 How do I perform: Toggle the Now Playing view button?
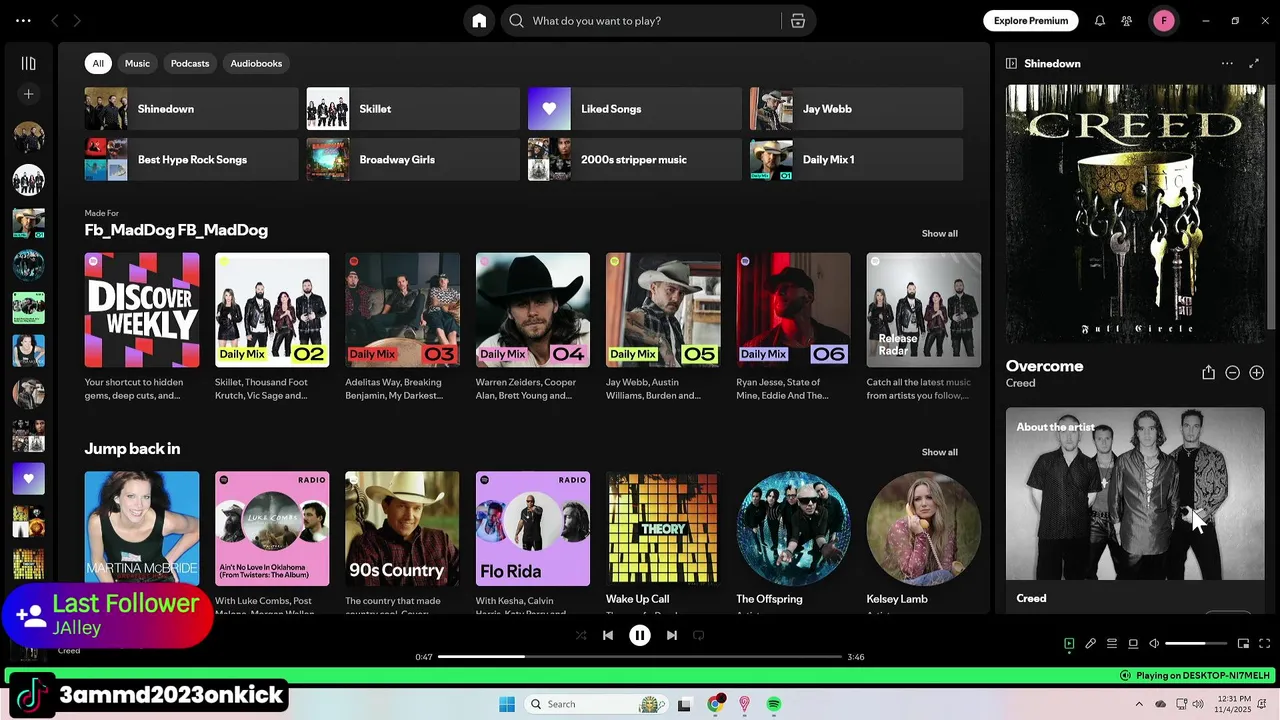click(x=1069, y=644)
